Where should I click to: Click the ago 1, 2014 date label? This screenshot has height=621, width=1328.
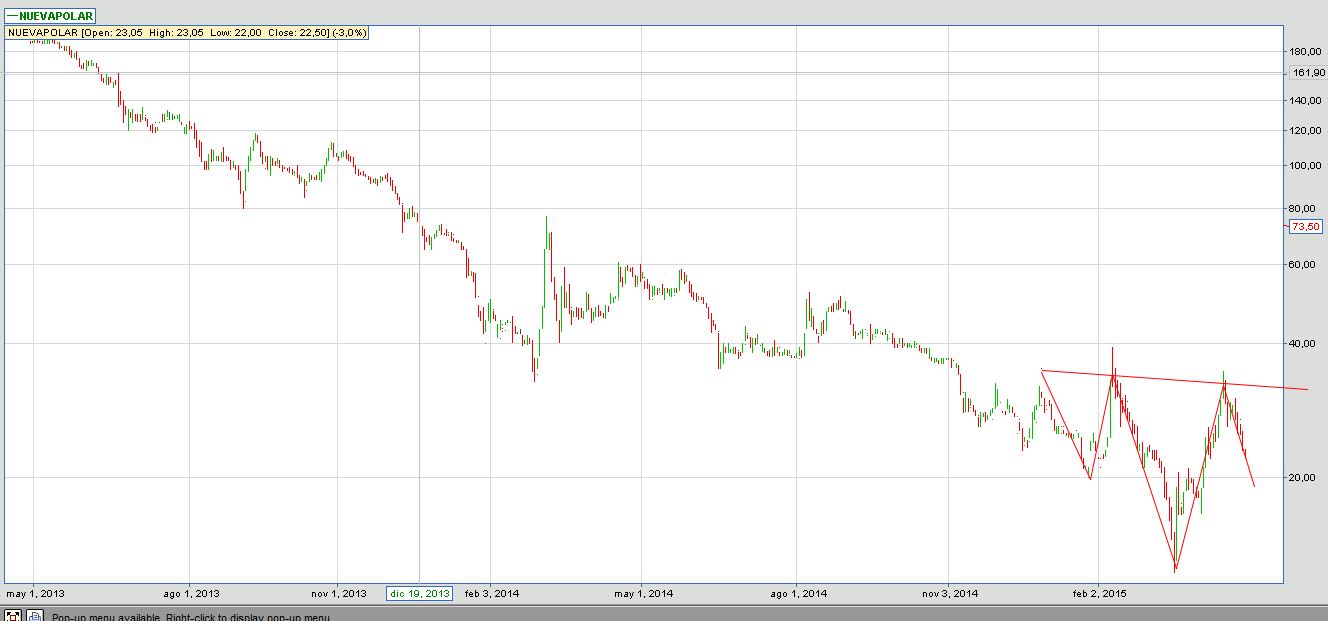(798, 593)
